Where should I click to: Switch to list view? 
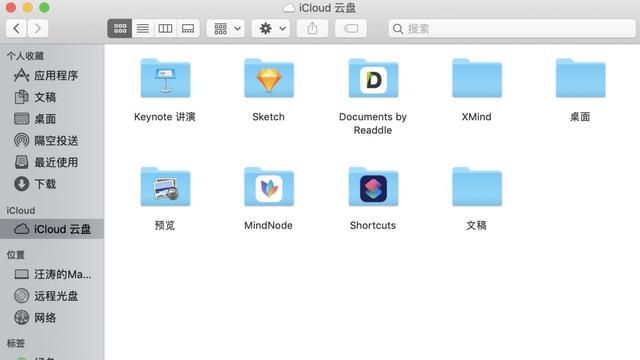pyautogui.click(x=143, y=29)
